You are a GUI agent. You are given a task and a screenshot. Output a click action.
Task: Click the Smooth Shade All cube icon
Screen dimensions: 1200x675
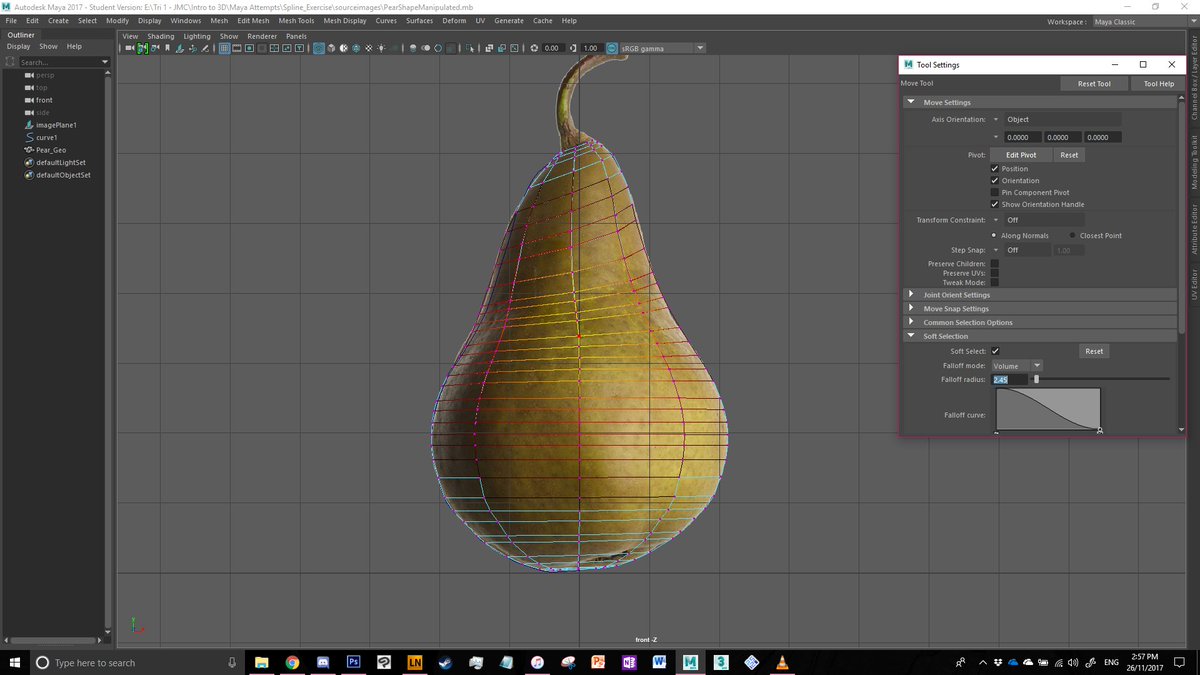tap(331, 48)
